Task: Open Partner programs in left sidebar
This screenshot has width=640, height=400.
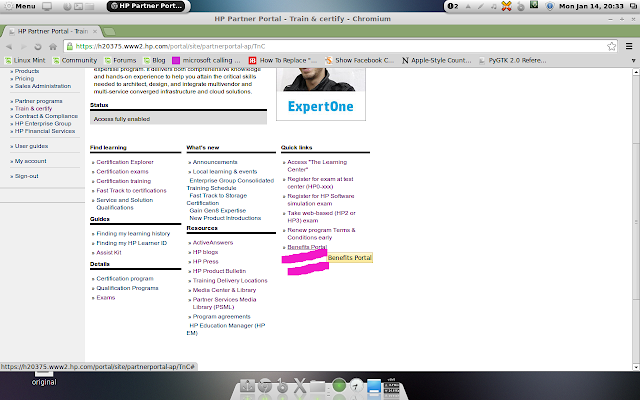Action: coord(38,101)
